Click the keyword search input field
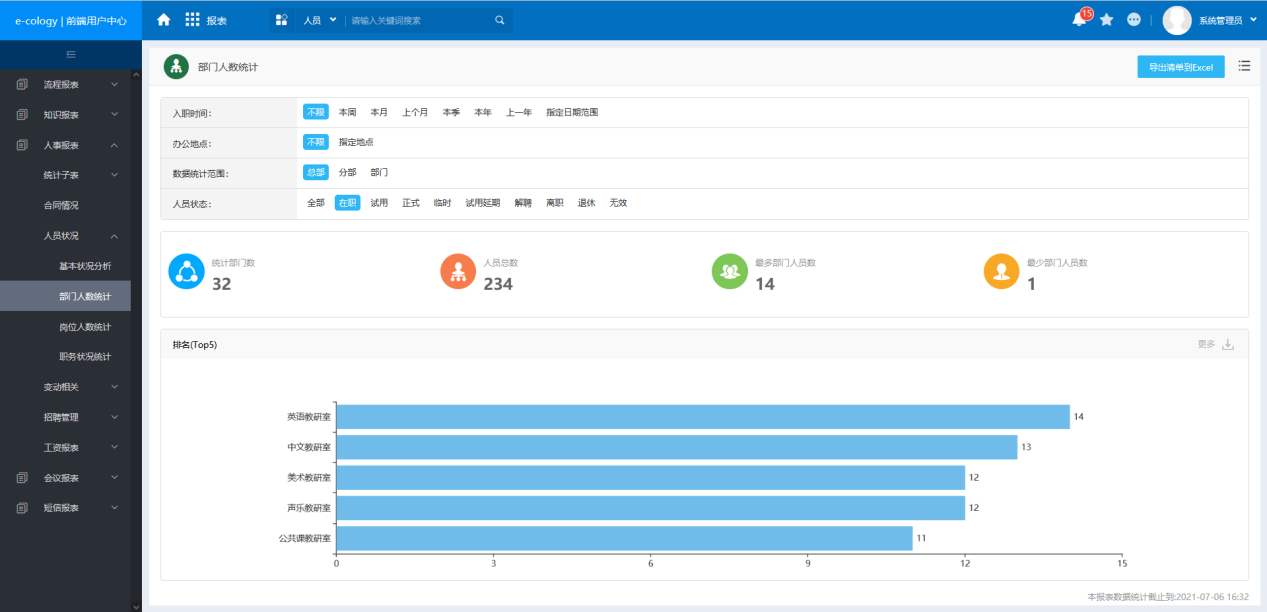Viewport: 1267px width, 612px height. click(419, 20)
